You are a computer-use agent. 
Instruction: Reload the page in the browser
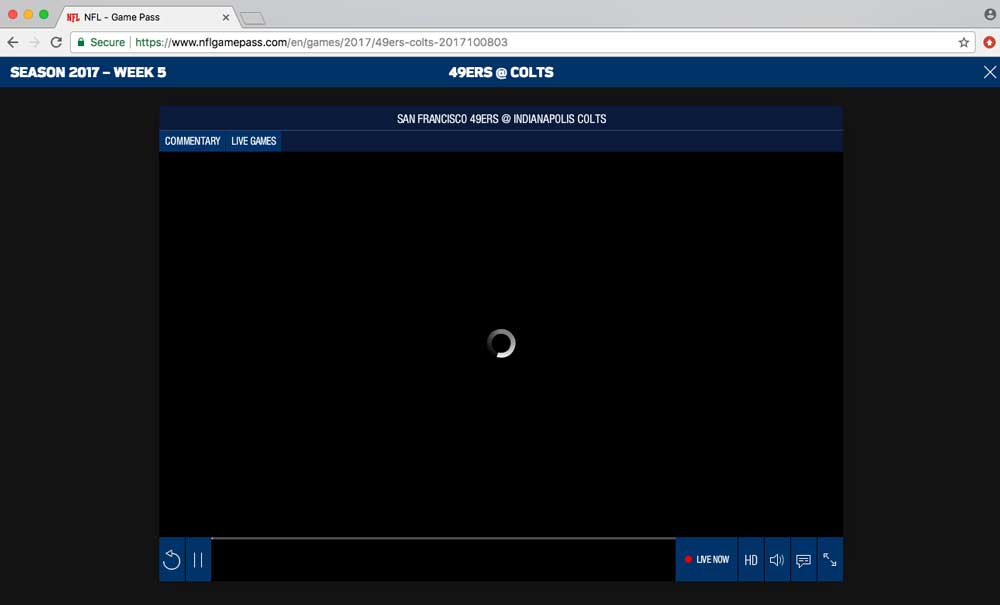click(x=56, y=42)
